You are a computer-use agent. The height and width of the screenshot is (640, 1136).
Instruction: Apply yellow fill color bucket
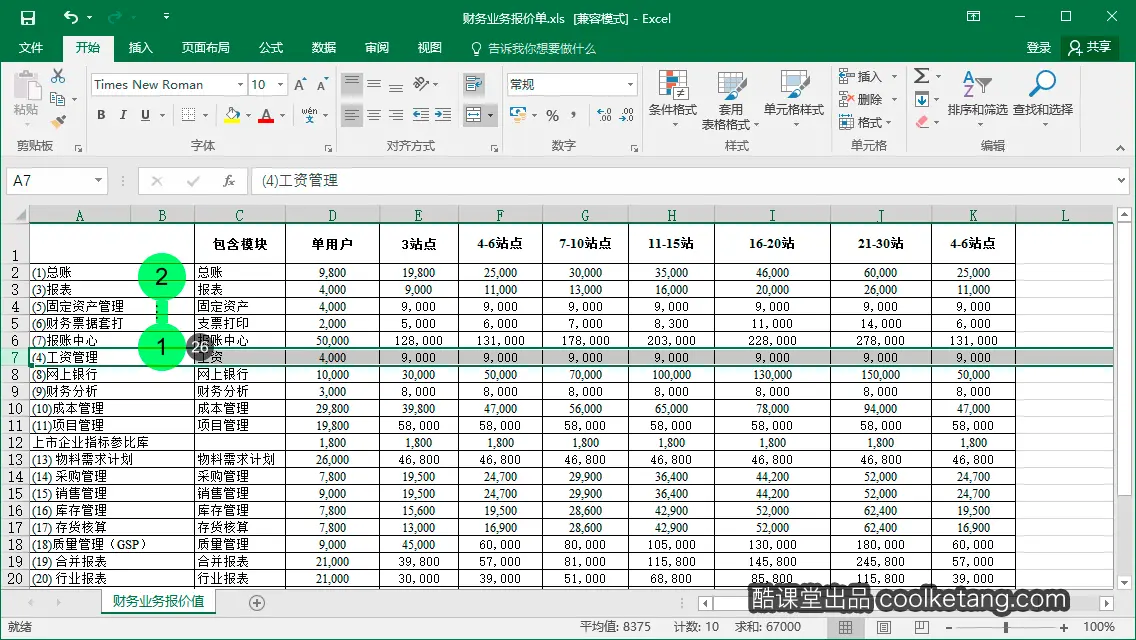(233, 115)
